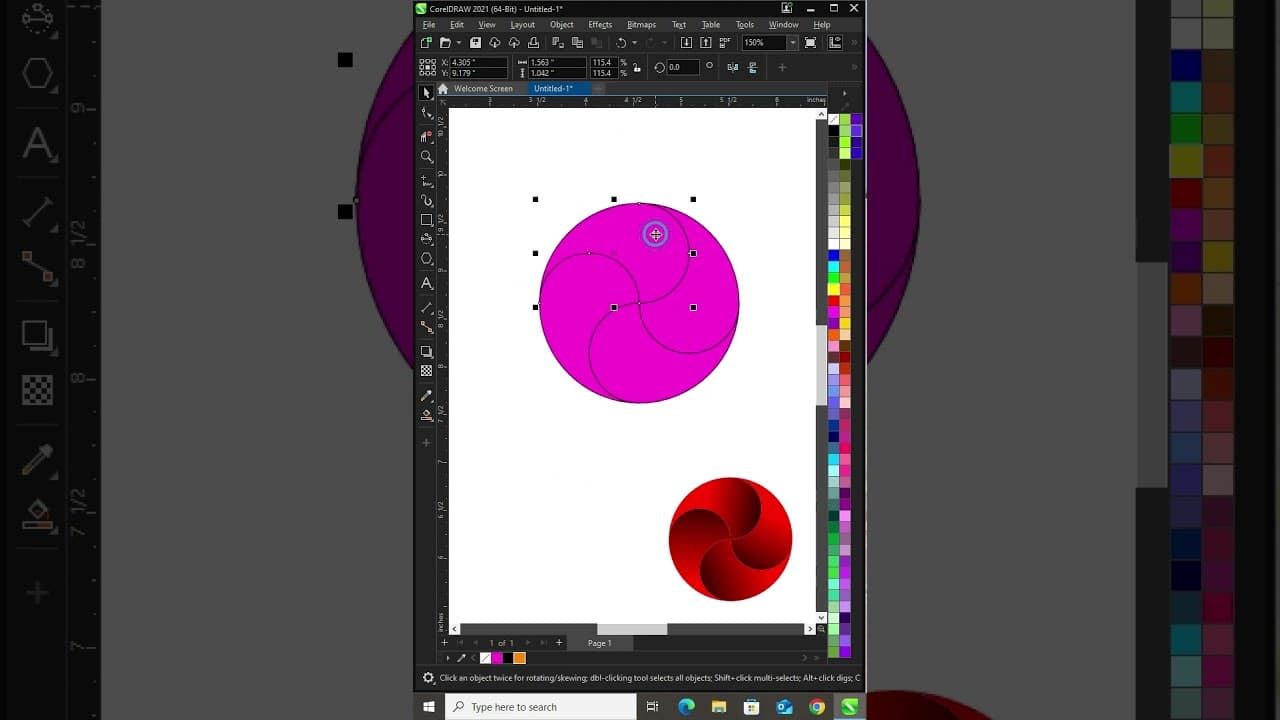Expand the Undo history dropdown arrow
The width and height of the screenshot is (1280, 720).
635,43
